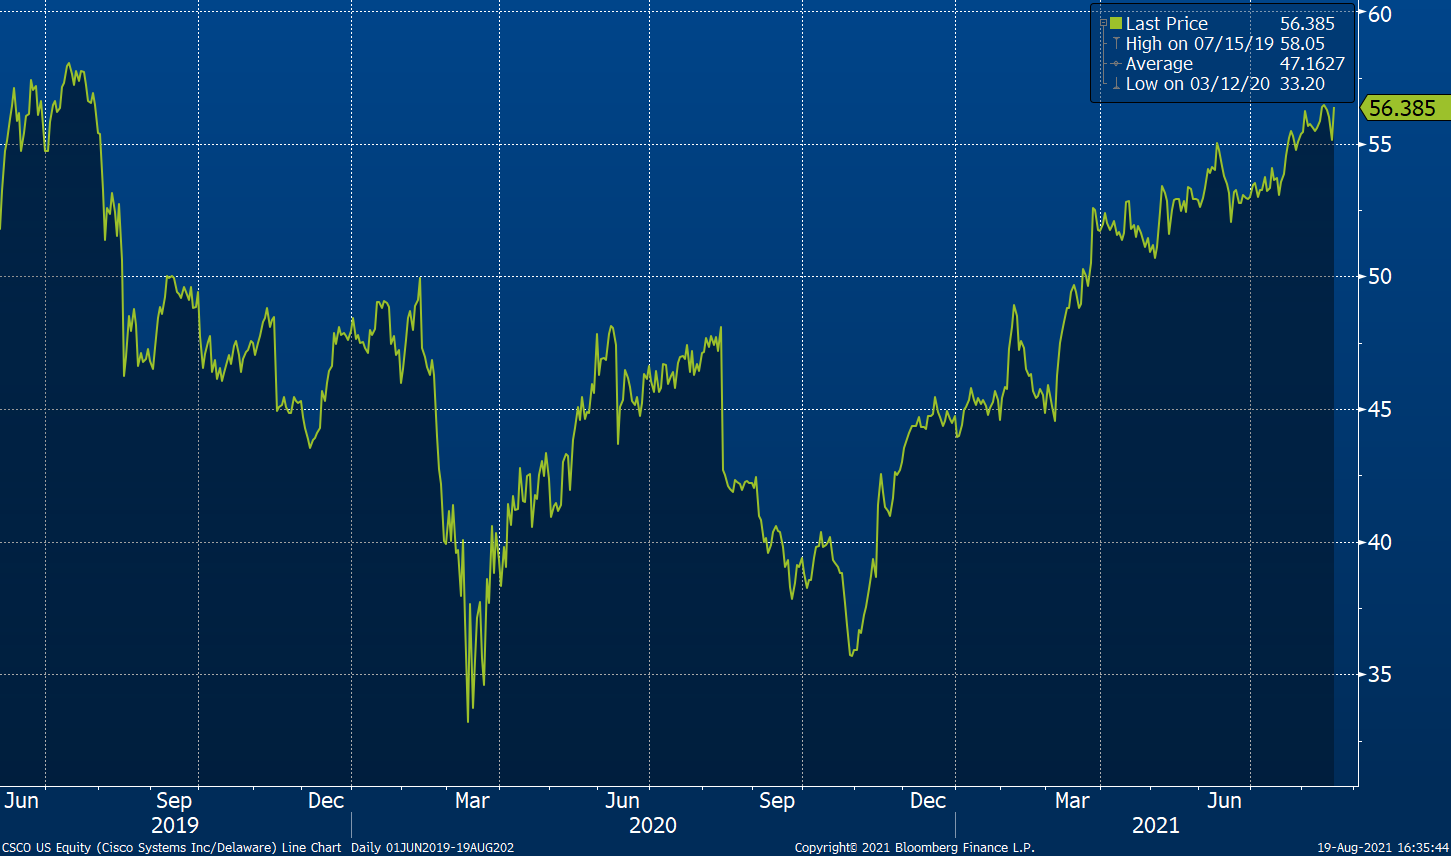Select the 'Last Price' legend label

(1166, 24)
